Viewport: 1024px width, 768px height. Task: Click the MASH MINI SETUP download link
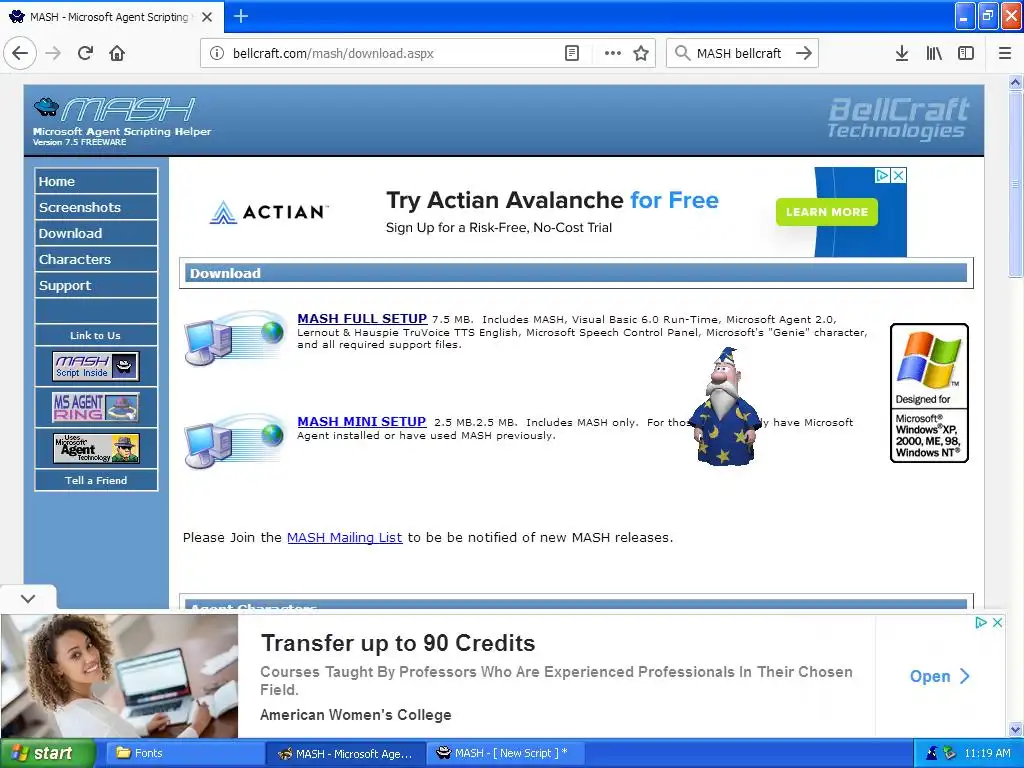362,422
